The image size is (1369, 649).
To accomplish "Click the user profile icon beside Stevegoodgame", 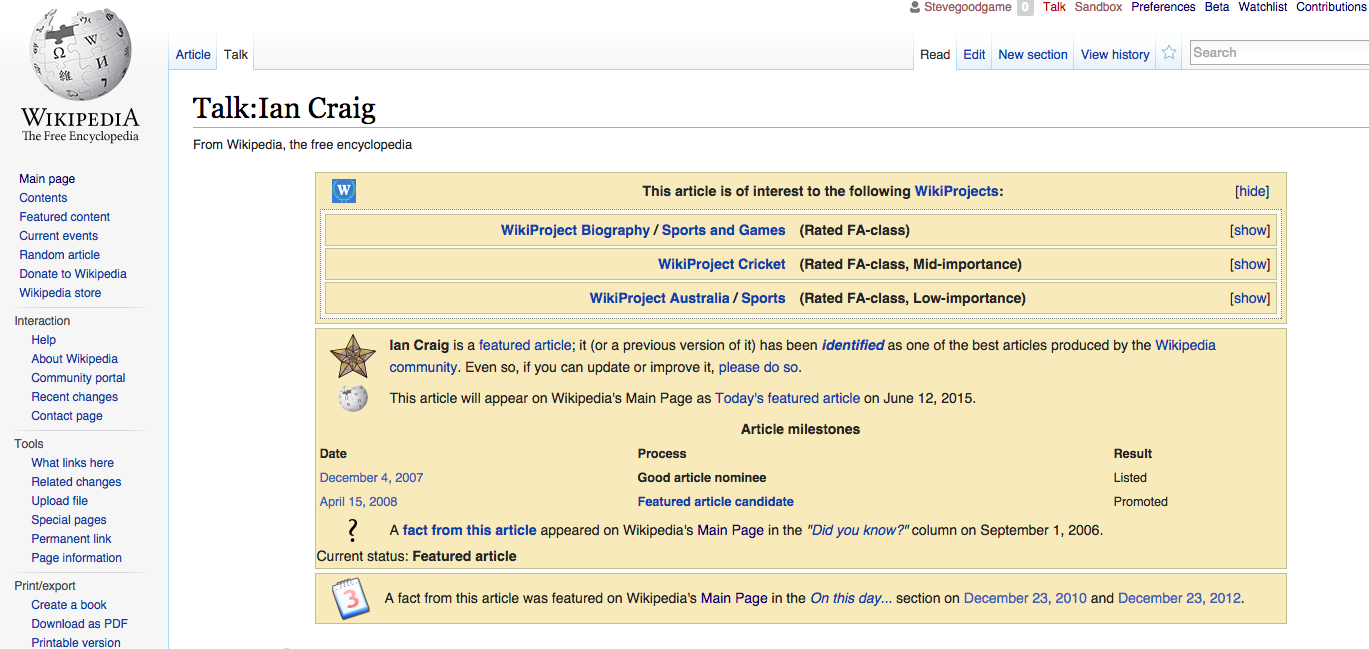I will [914, 7].
